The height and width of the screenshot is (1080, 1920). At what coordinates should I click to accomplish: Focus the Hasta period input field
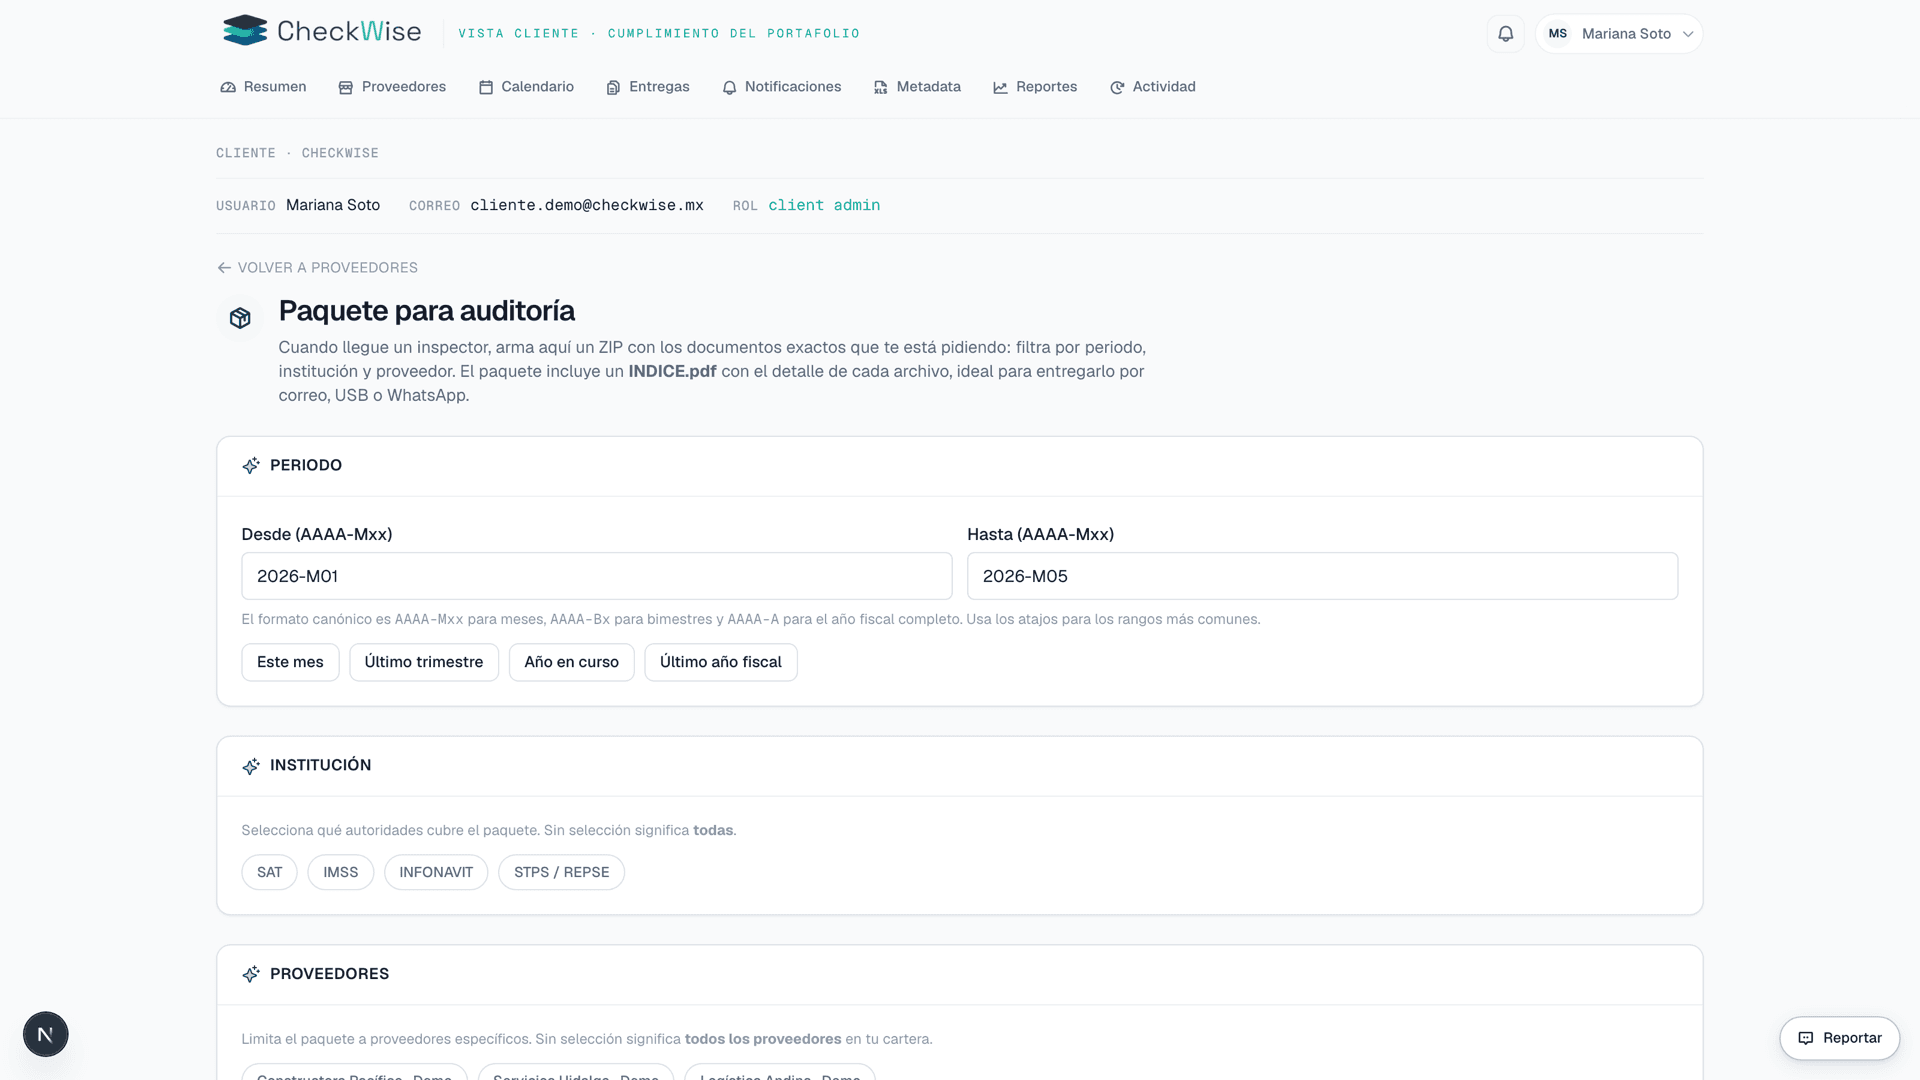coord(1322,576)
